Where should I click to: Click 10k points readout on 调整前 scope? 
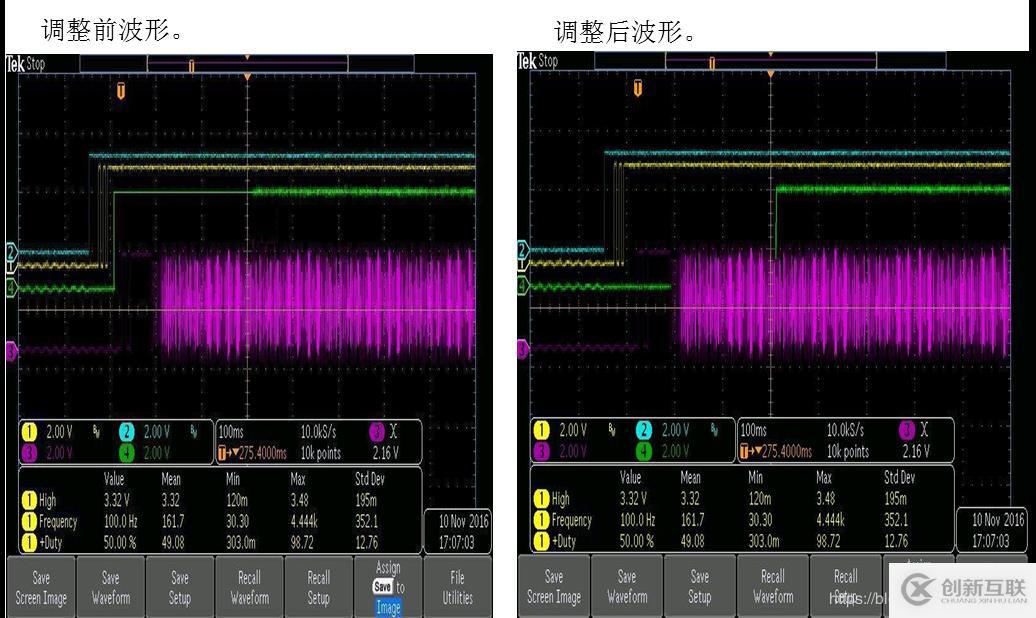[321, 453]
